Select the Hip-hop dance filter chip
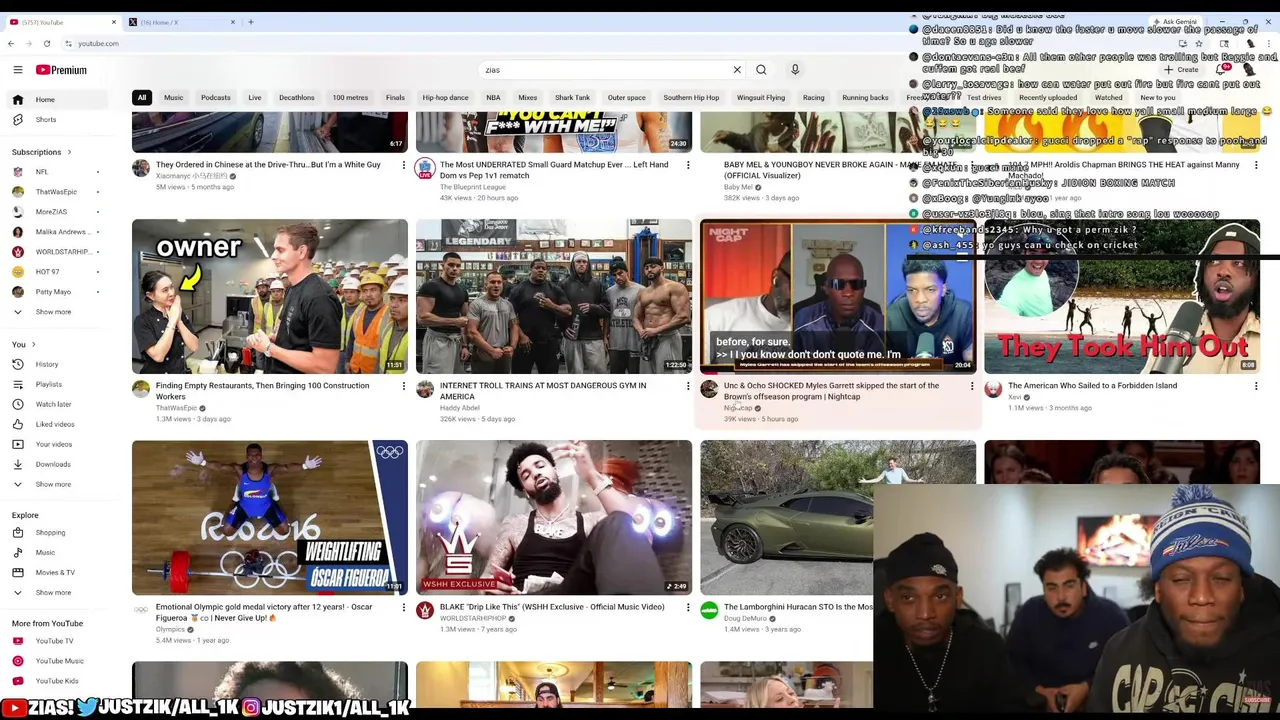 pyautogui.click(x=445, y=98)
